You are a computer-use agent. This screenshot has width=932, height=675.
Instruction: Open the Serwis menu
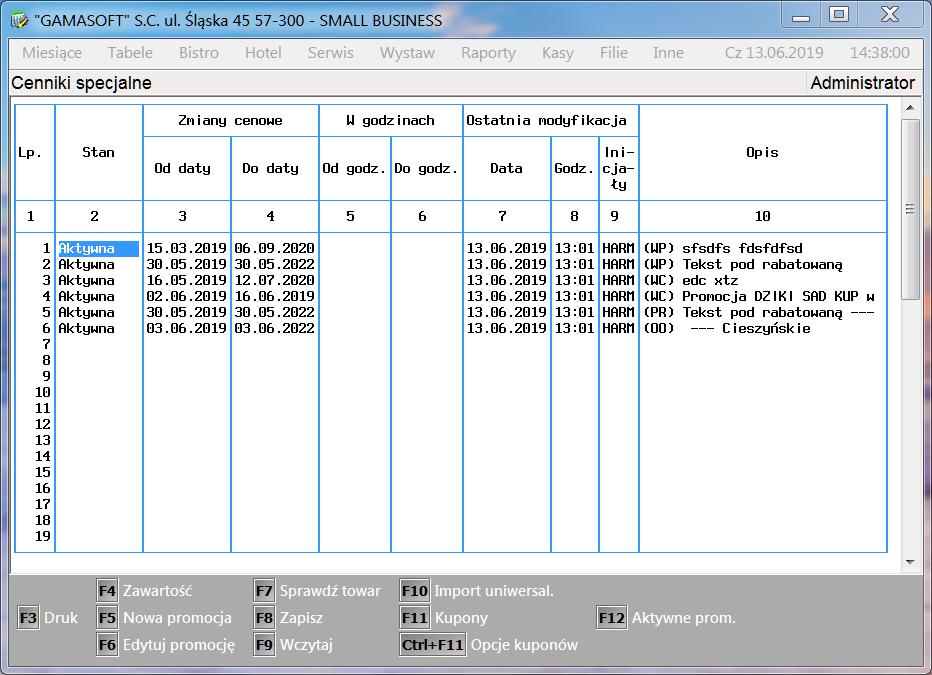pos(330,53)
